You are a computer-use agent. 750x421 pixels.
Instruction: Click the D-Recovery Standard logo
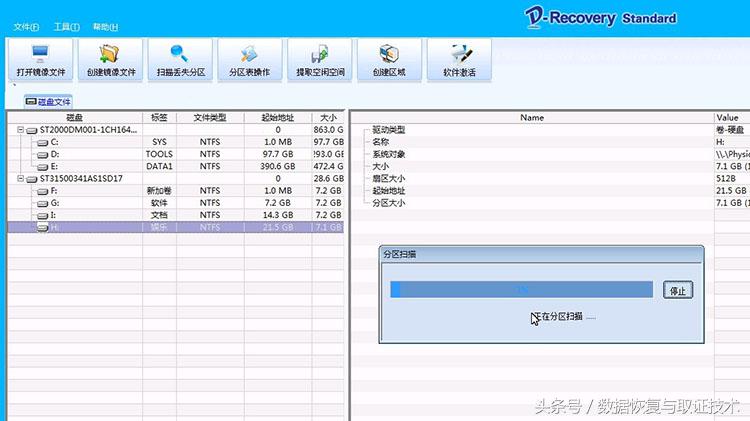pos(600,18)
